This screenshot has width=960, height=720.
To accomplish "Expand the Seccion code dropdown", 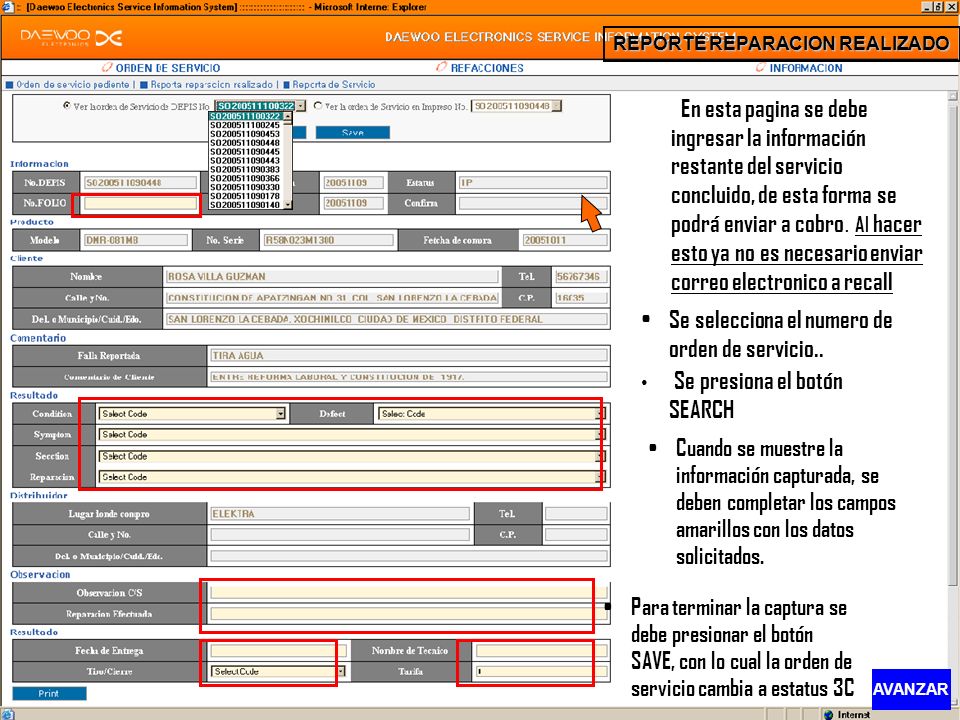I will pyautogui.click(x=601, y=456).
